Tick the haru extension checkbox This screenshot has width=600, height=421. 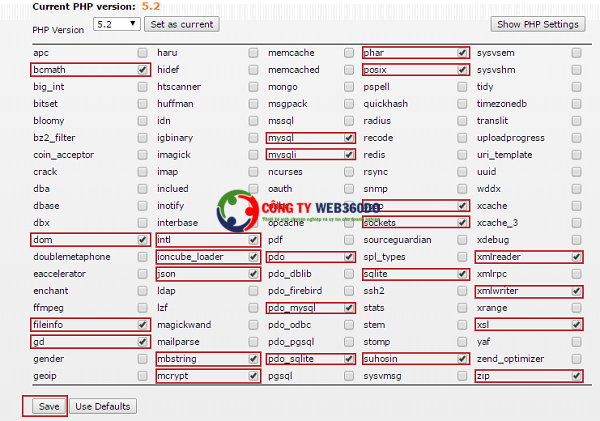pyautogui.click(x=253, y=53)
